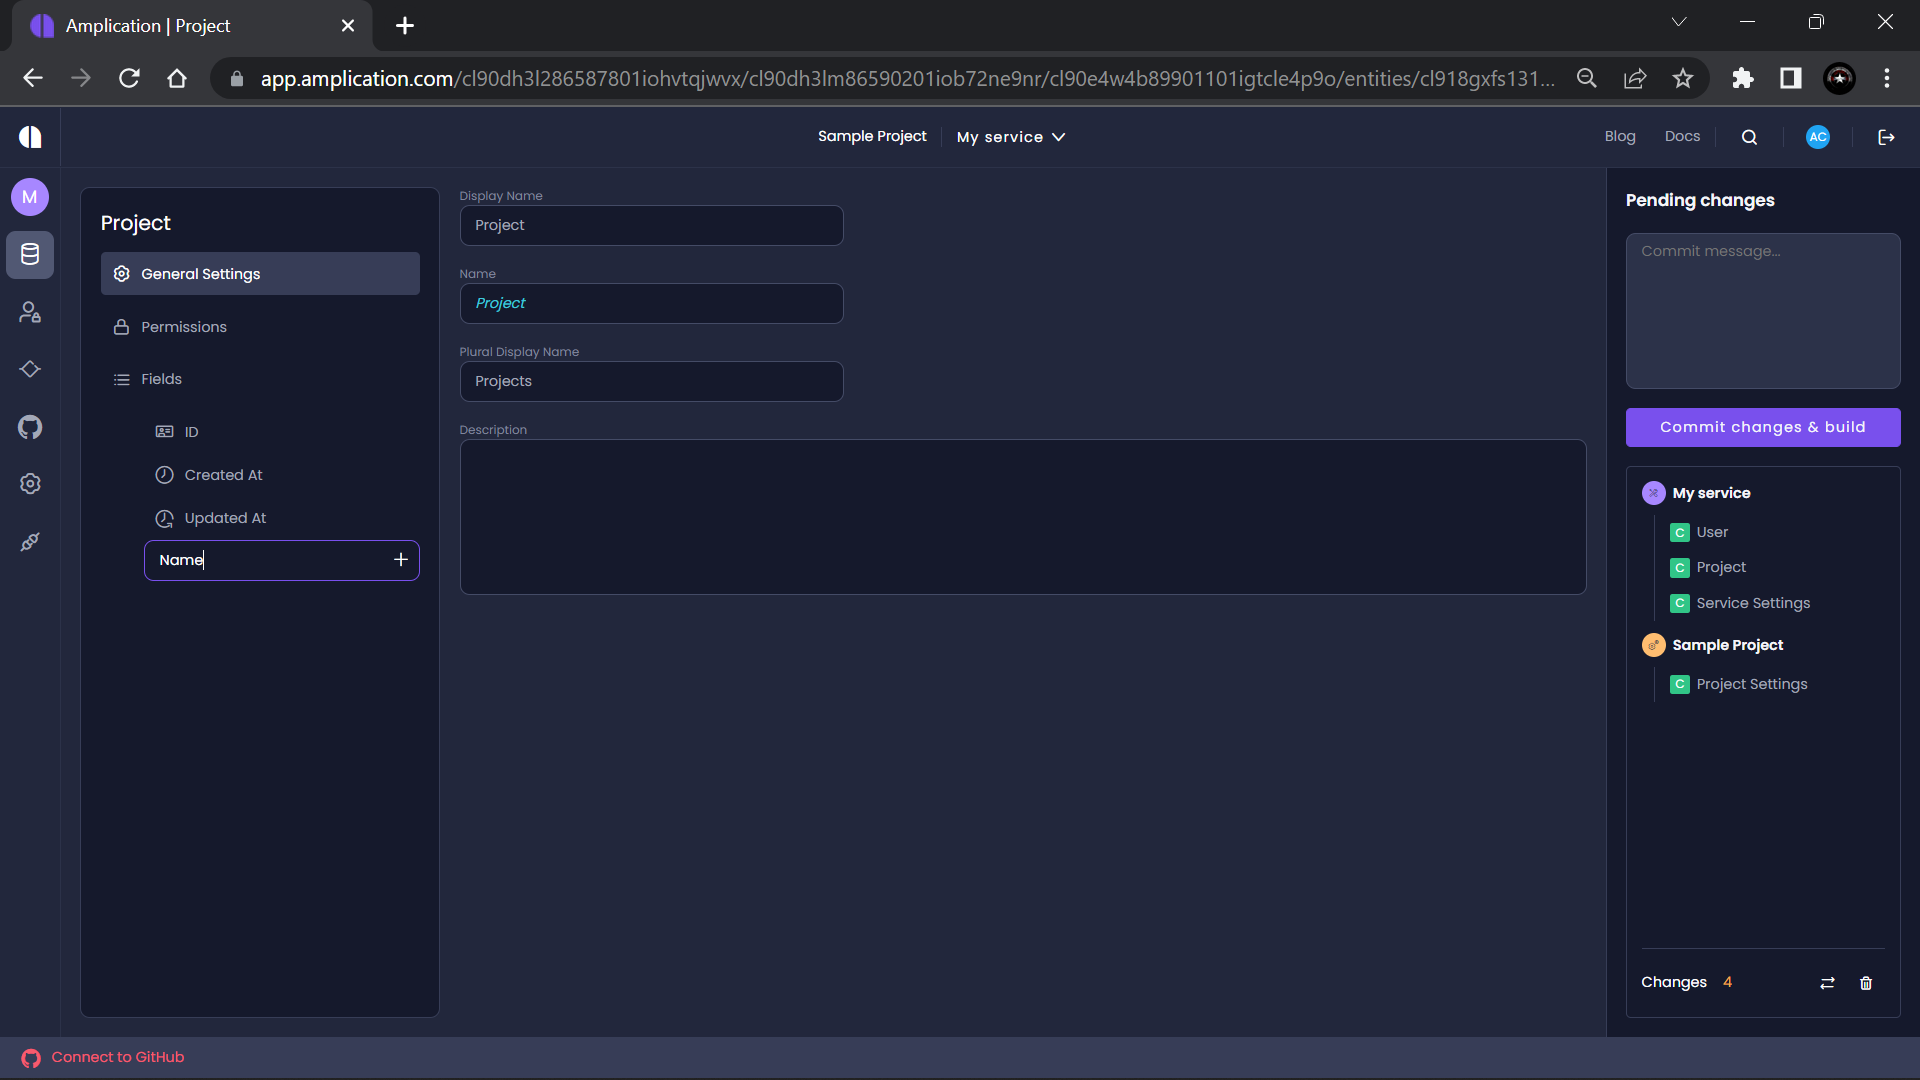Click the compare changes arrows icon
This screenshot has height=1080, width=1920.
(1827, 983)
